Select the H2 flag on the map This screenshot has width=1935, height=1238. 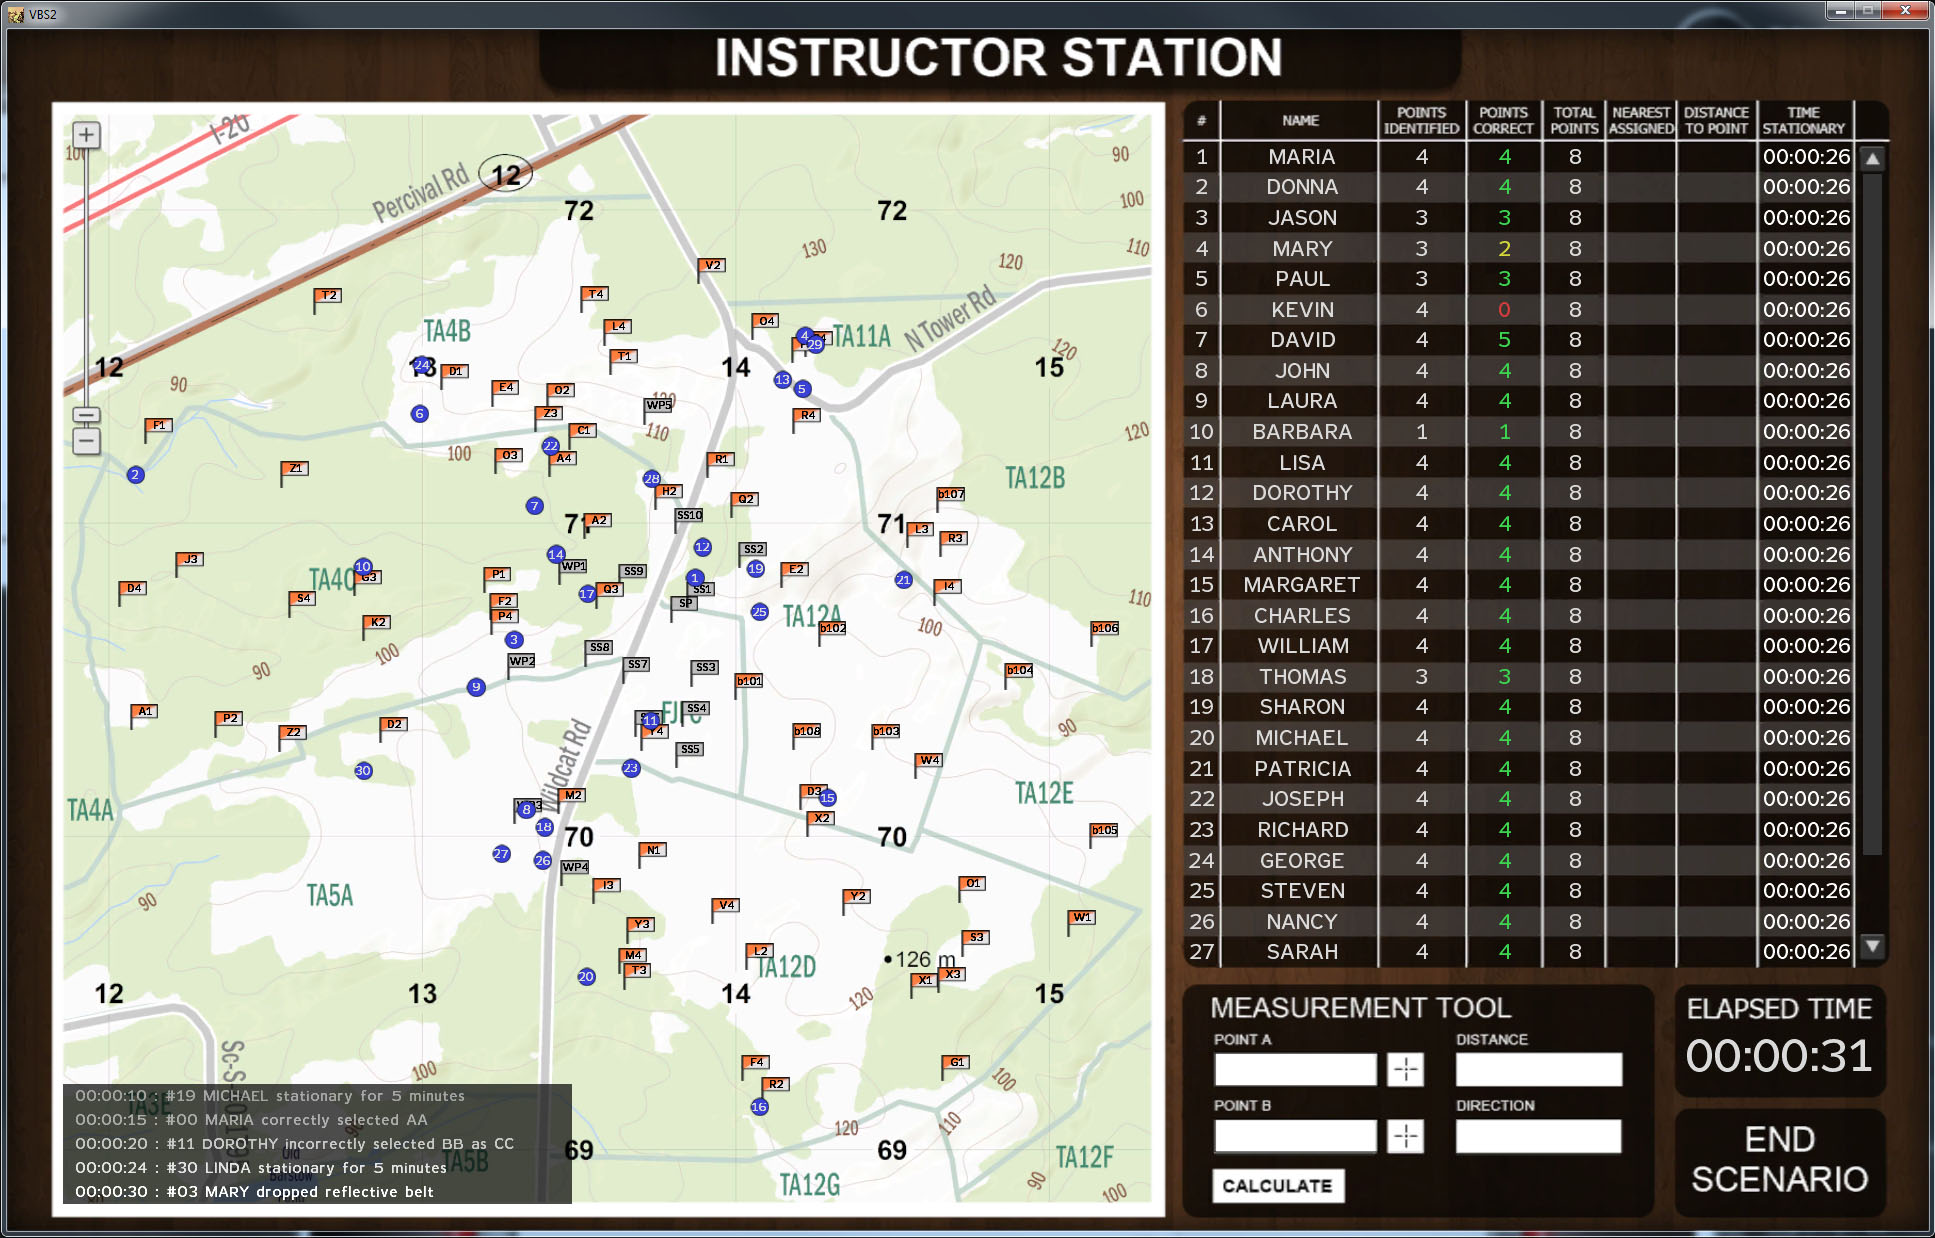click(668, 490)
